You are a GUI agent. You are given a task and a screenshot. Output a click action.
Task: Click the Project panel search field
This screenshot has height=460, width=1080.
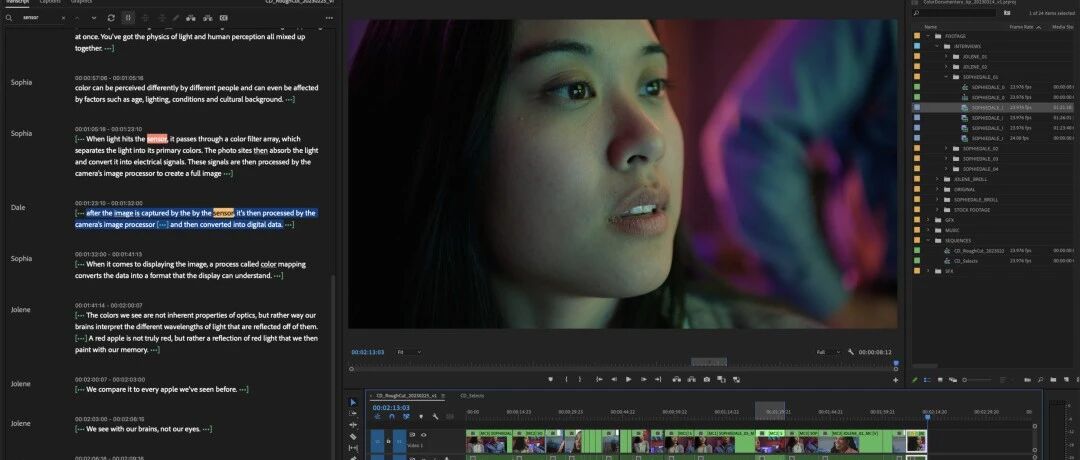[x=954, y=12]
